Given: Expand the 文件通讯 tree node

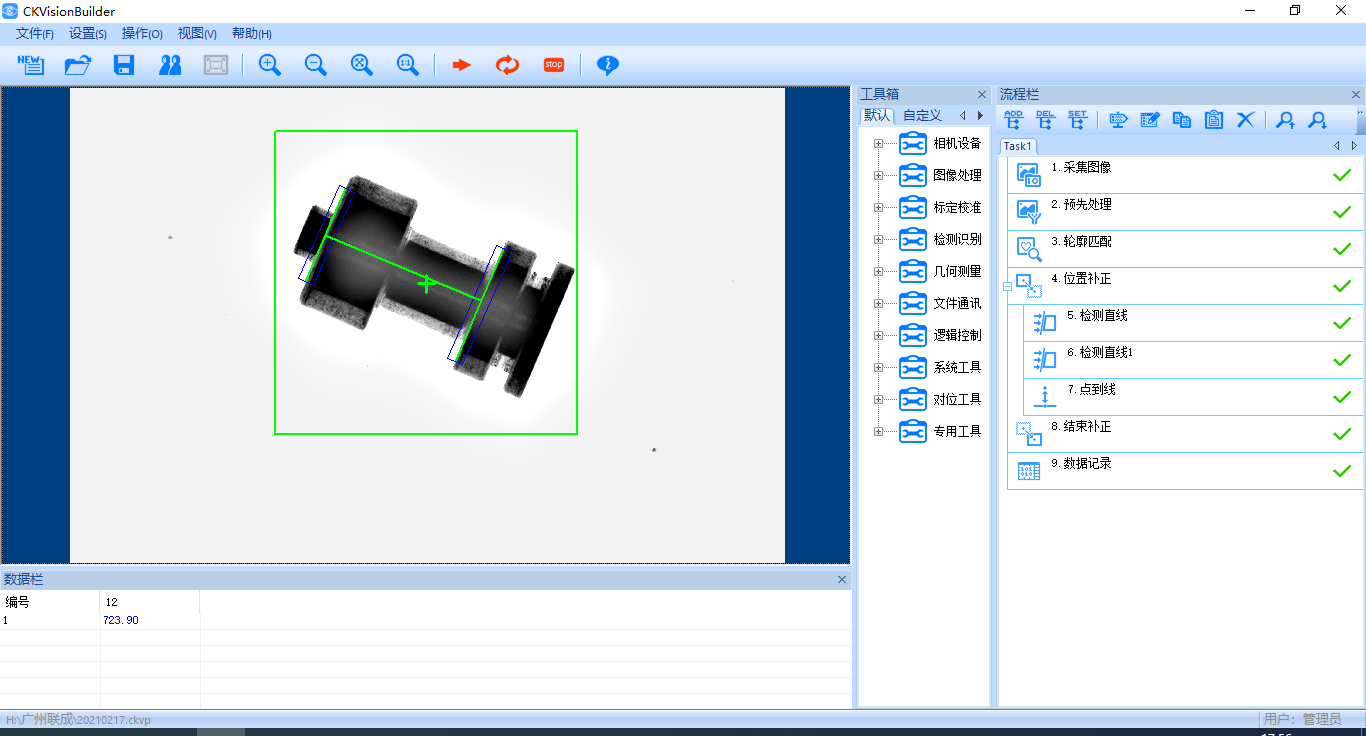Looking at the screenshot, I should (878, 303).
